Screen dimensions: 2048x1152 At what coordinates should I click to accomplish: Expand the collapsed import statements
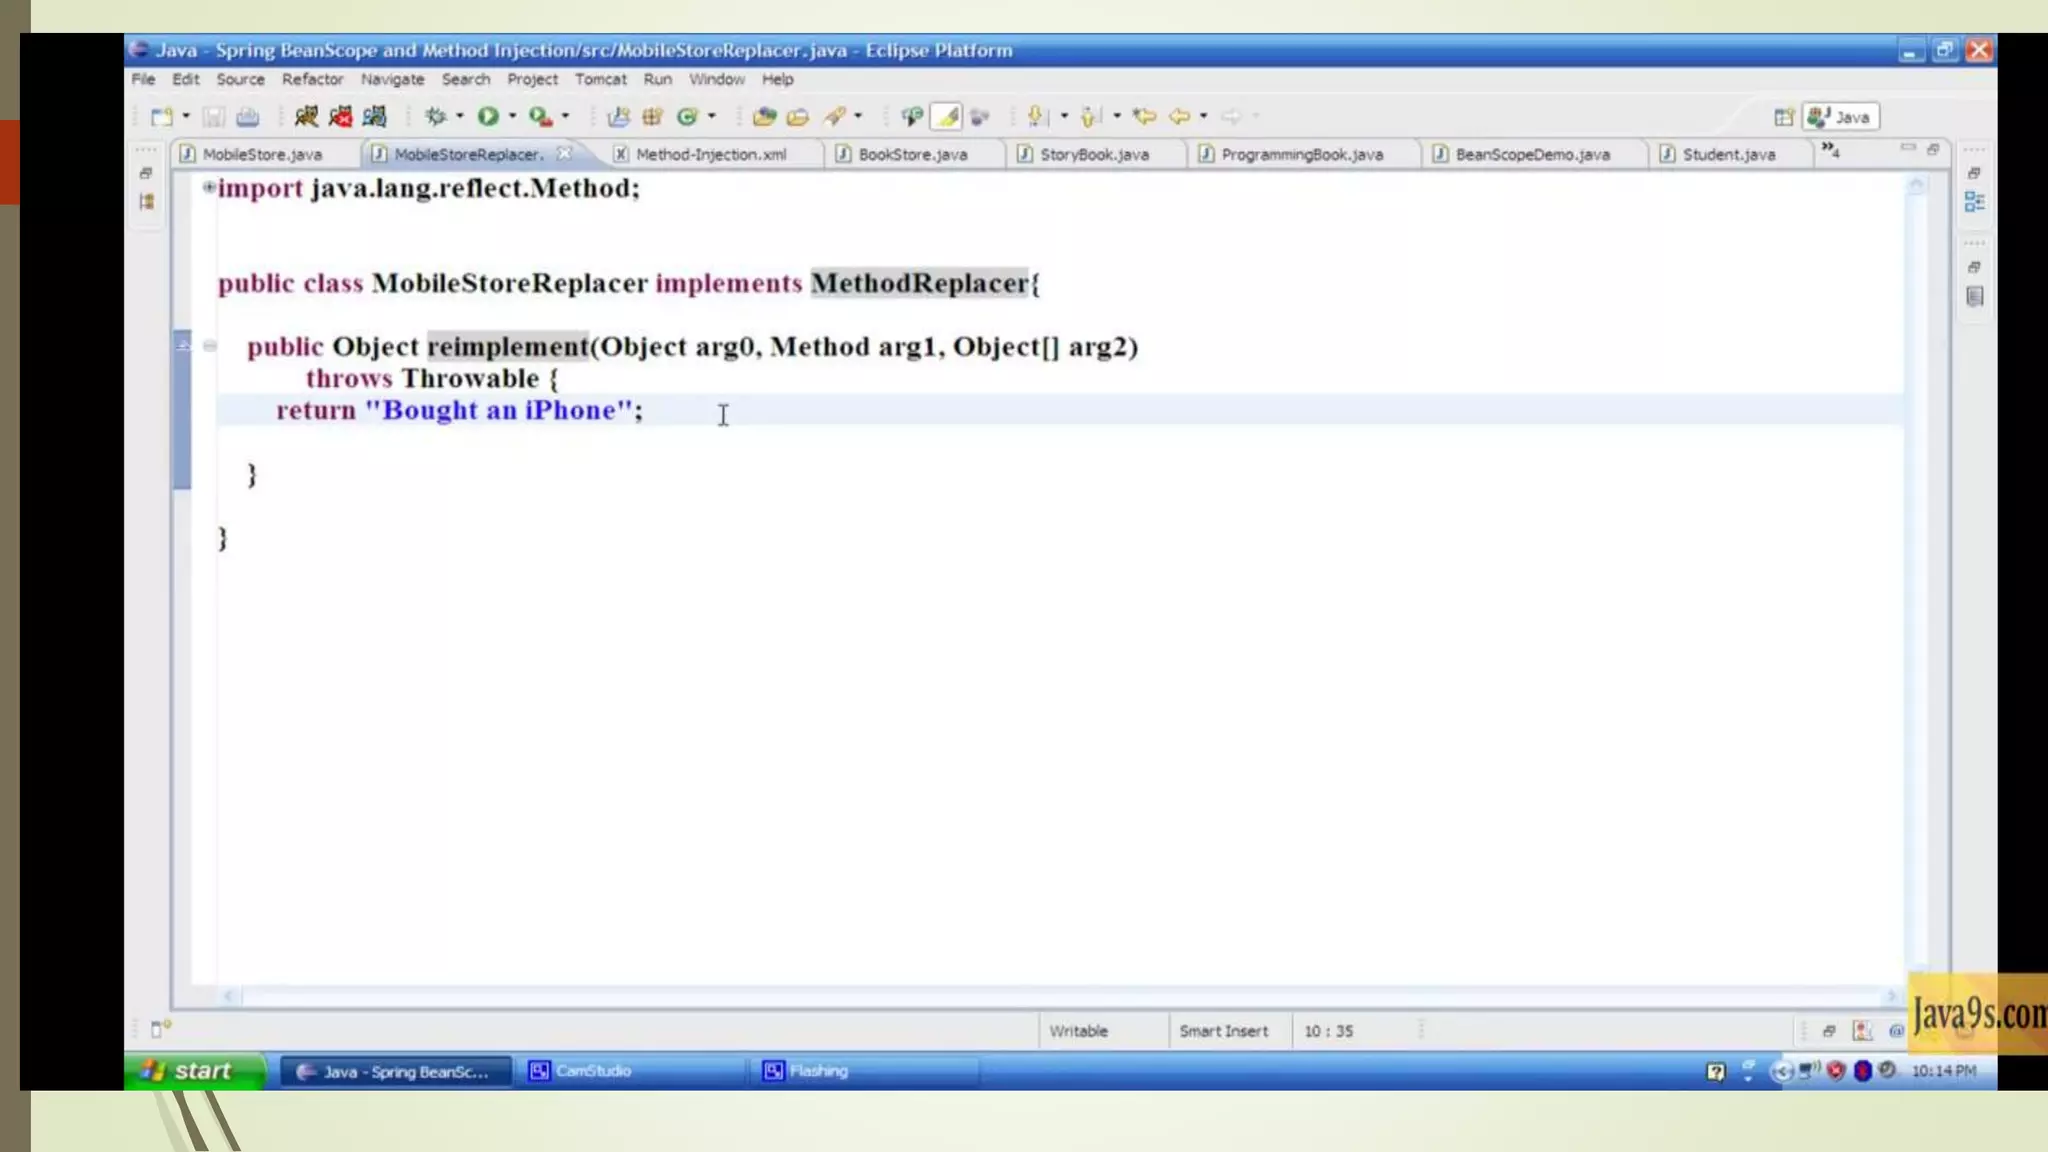click(208, 187)
